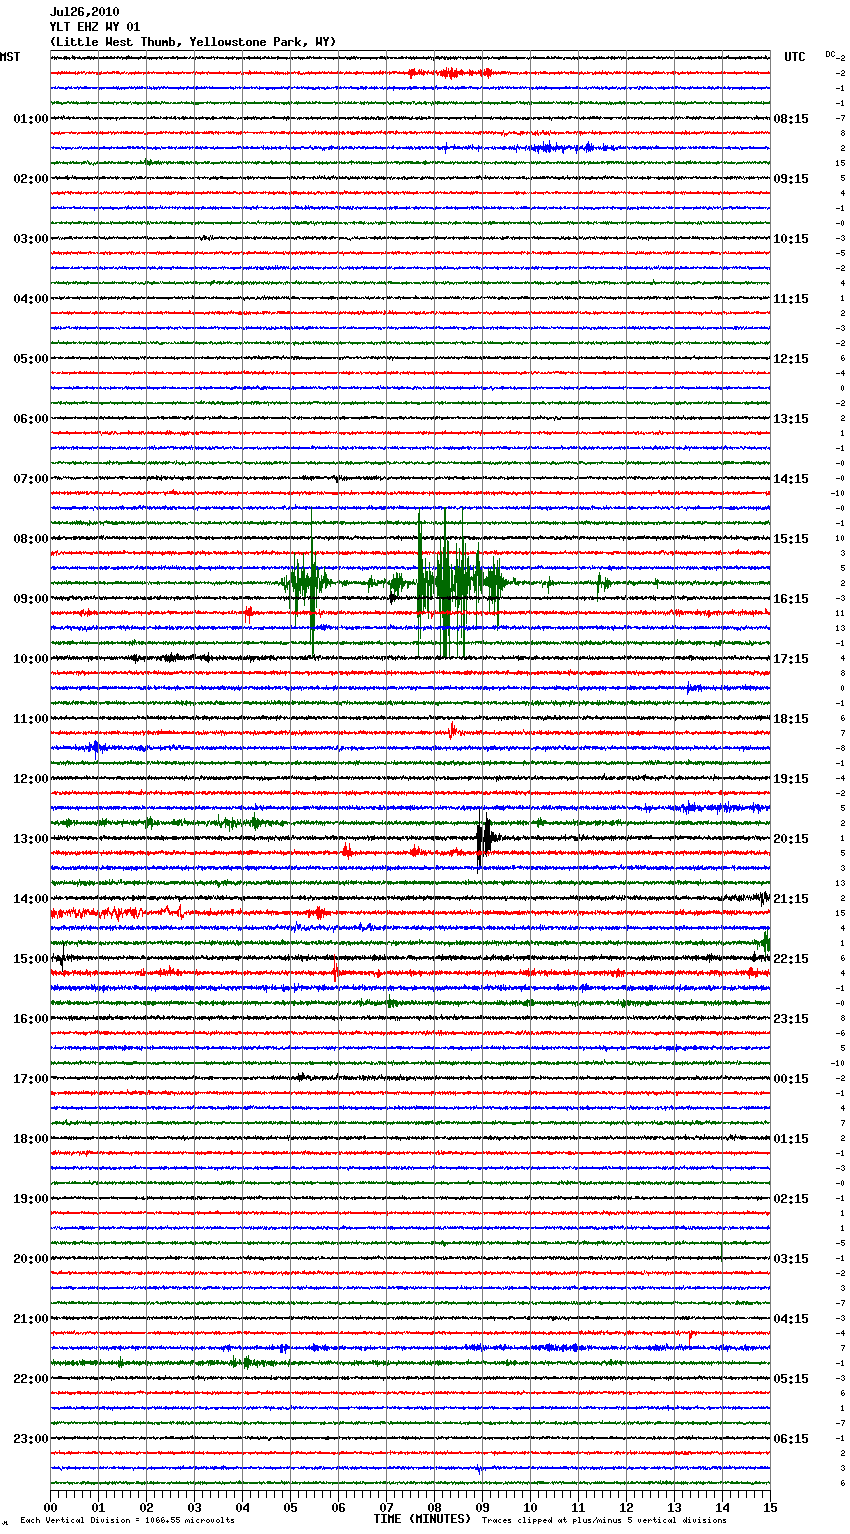
Task: Click the '18:15' UTC time label
Action: [x=791, y=719]
